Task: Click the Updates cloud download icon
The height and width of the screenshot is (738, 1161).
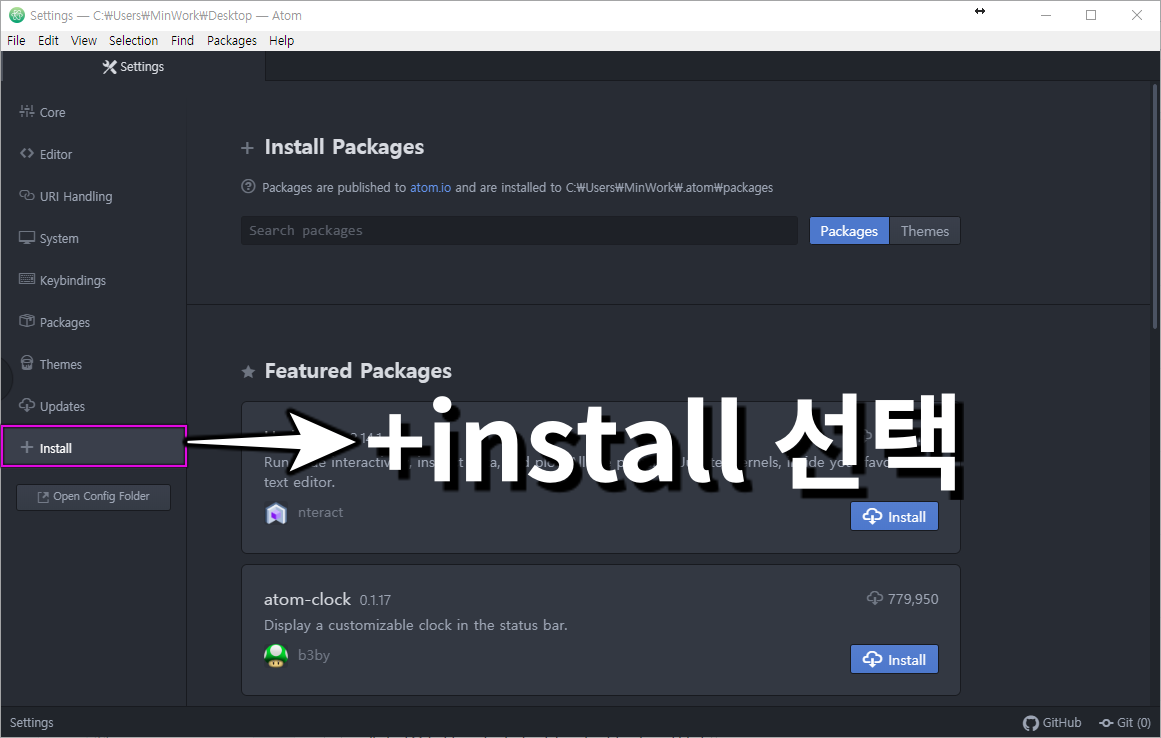Action: tap(27, 405)
